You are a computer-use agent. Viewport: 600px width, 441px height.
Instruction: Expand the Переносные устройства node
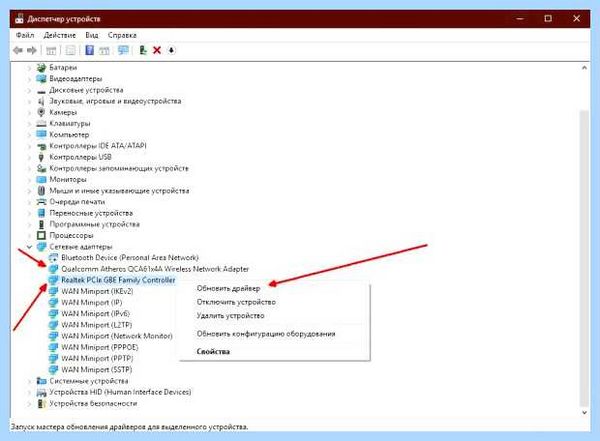point(29,213)
